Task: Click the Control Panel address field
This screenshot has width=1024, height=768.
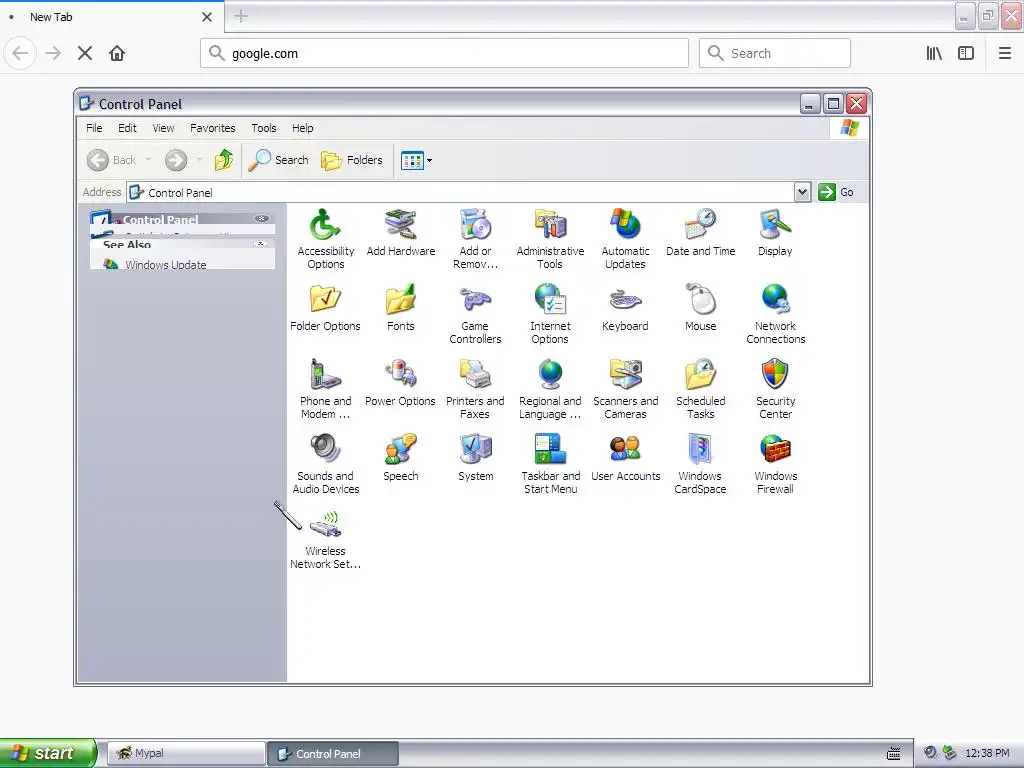Action: pyautogui.click(x=460, y=193)
